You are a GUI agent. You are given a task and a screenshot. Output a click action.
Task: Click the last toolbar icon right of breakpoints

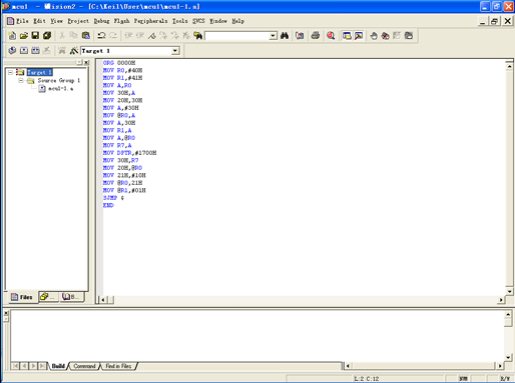click(409, 35)
